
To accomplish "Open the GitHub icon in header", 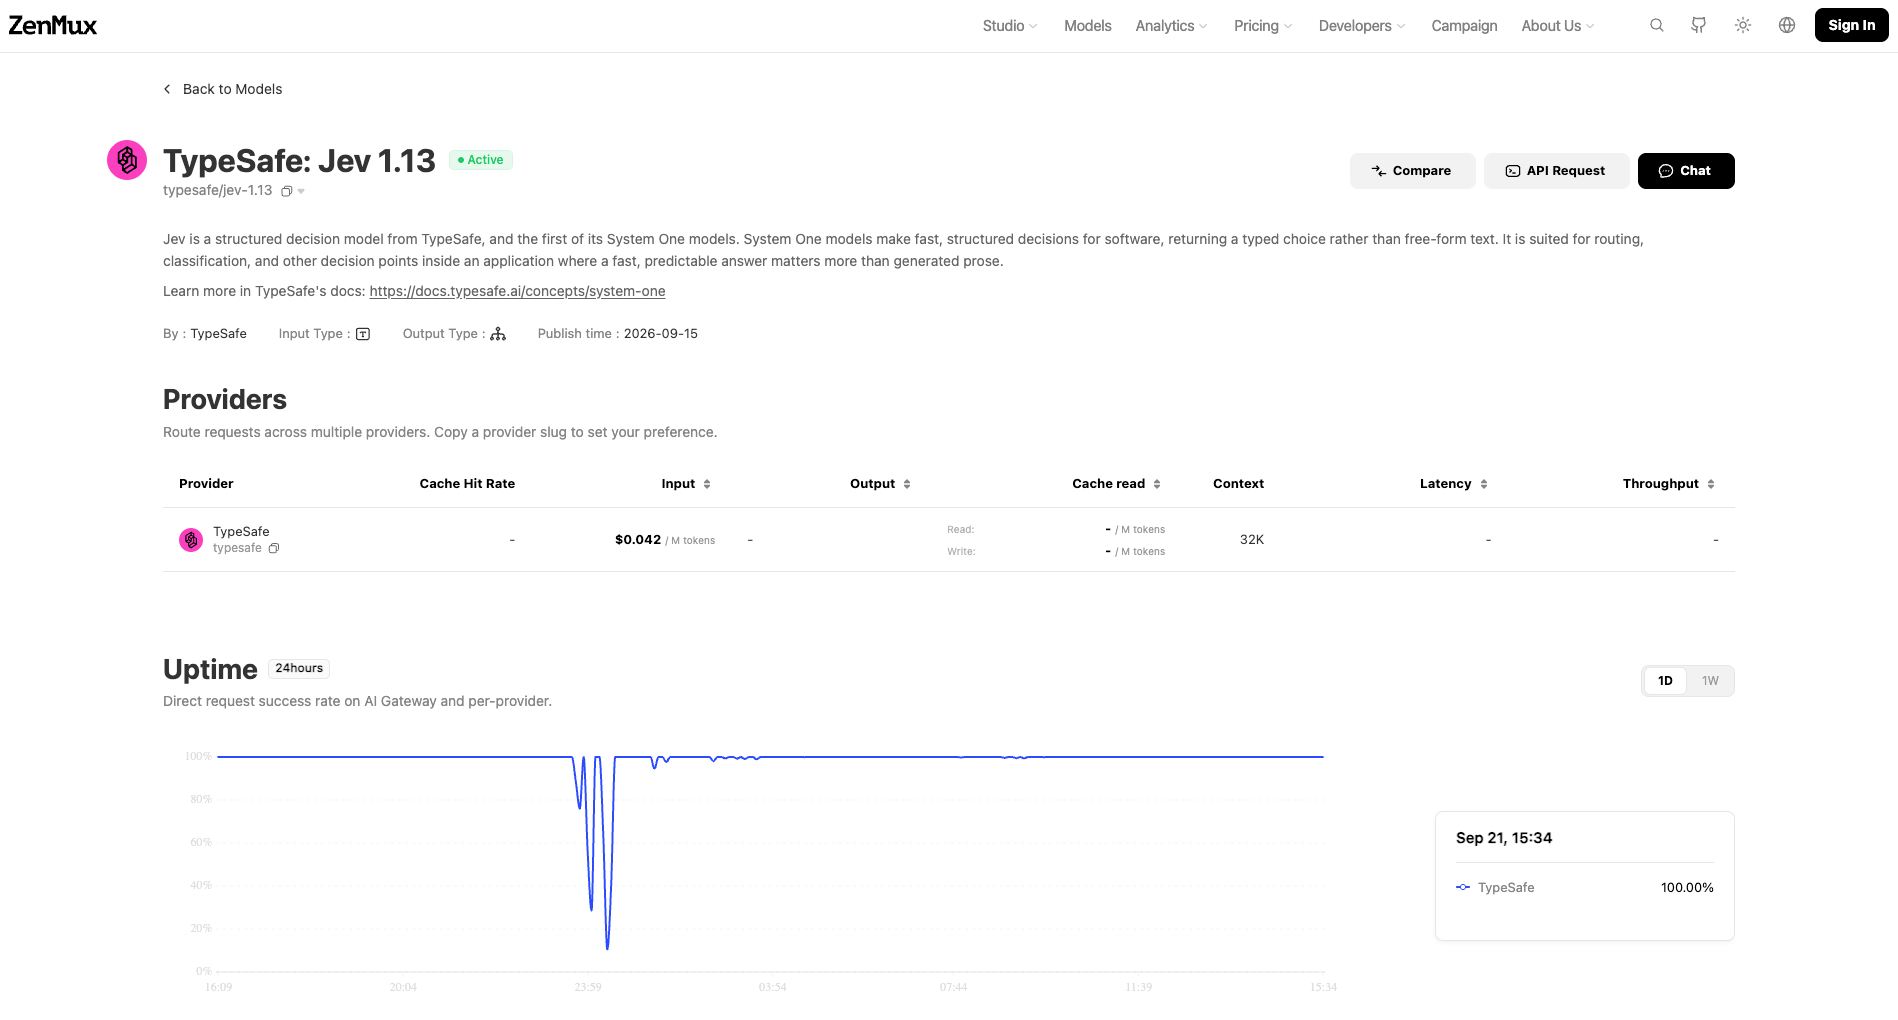I will click(1699, 25).
